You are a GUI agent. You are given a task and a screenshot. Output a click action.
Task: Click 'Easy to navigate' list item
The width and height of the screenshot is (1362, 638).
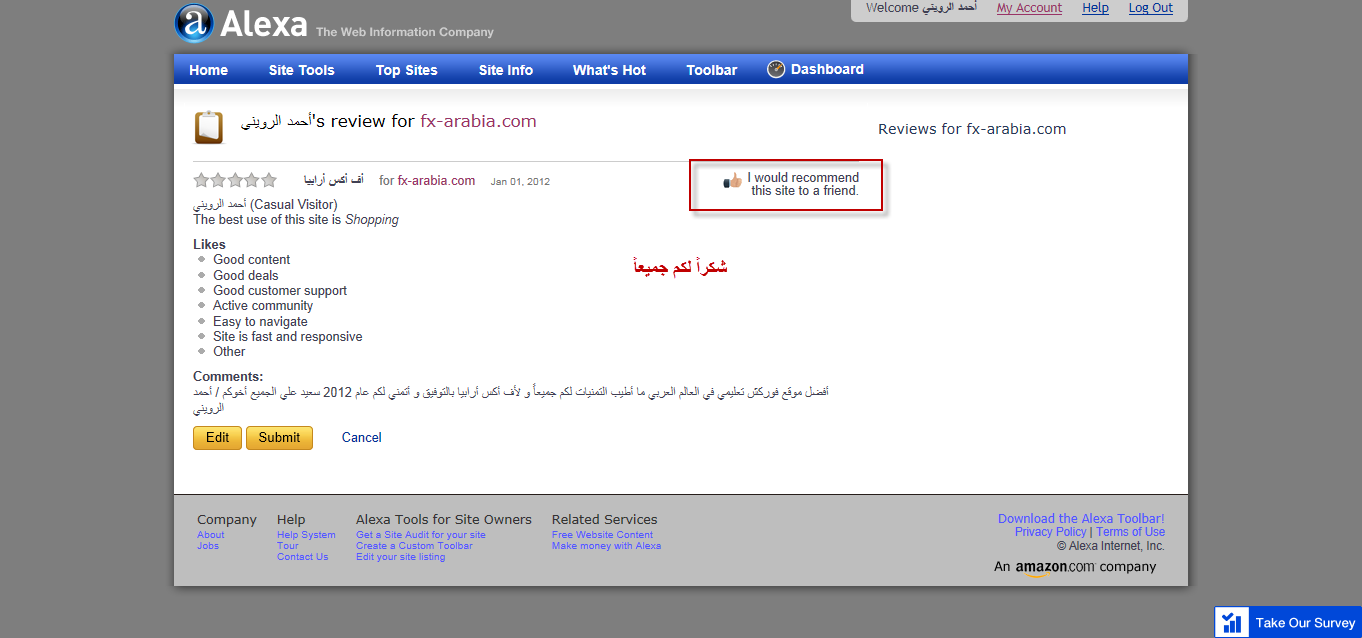pyautogui.click(x=260, y=322)
